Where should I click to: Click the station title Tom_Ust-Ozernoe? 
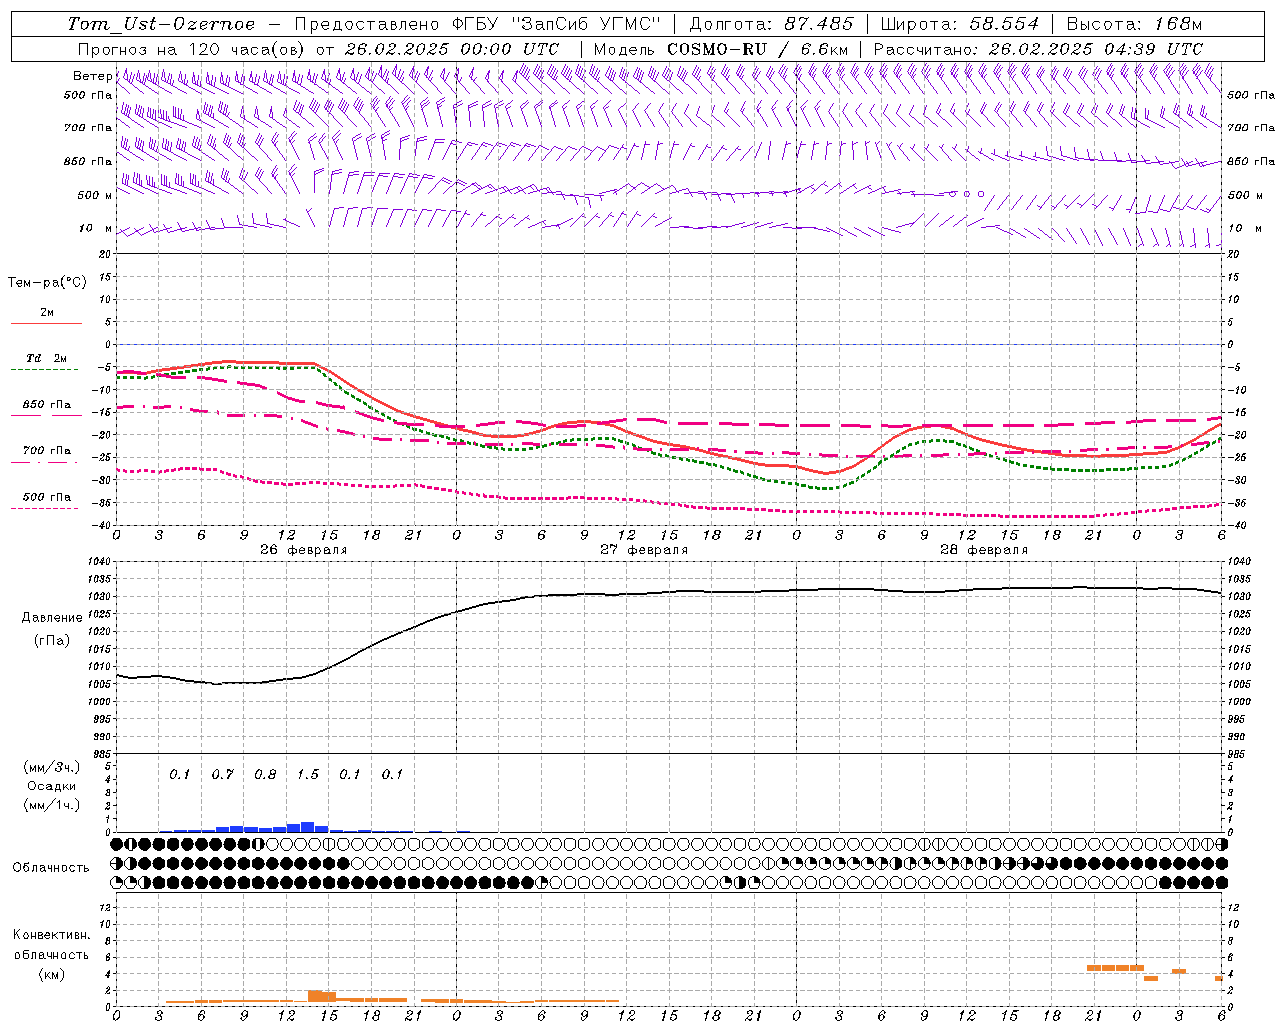[x=161, y=24]
